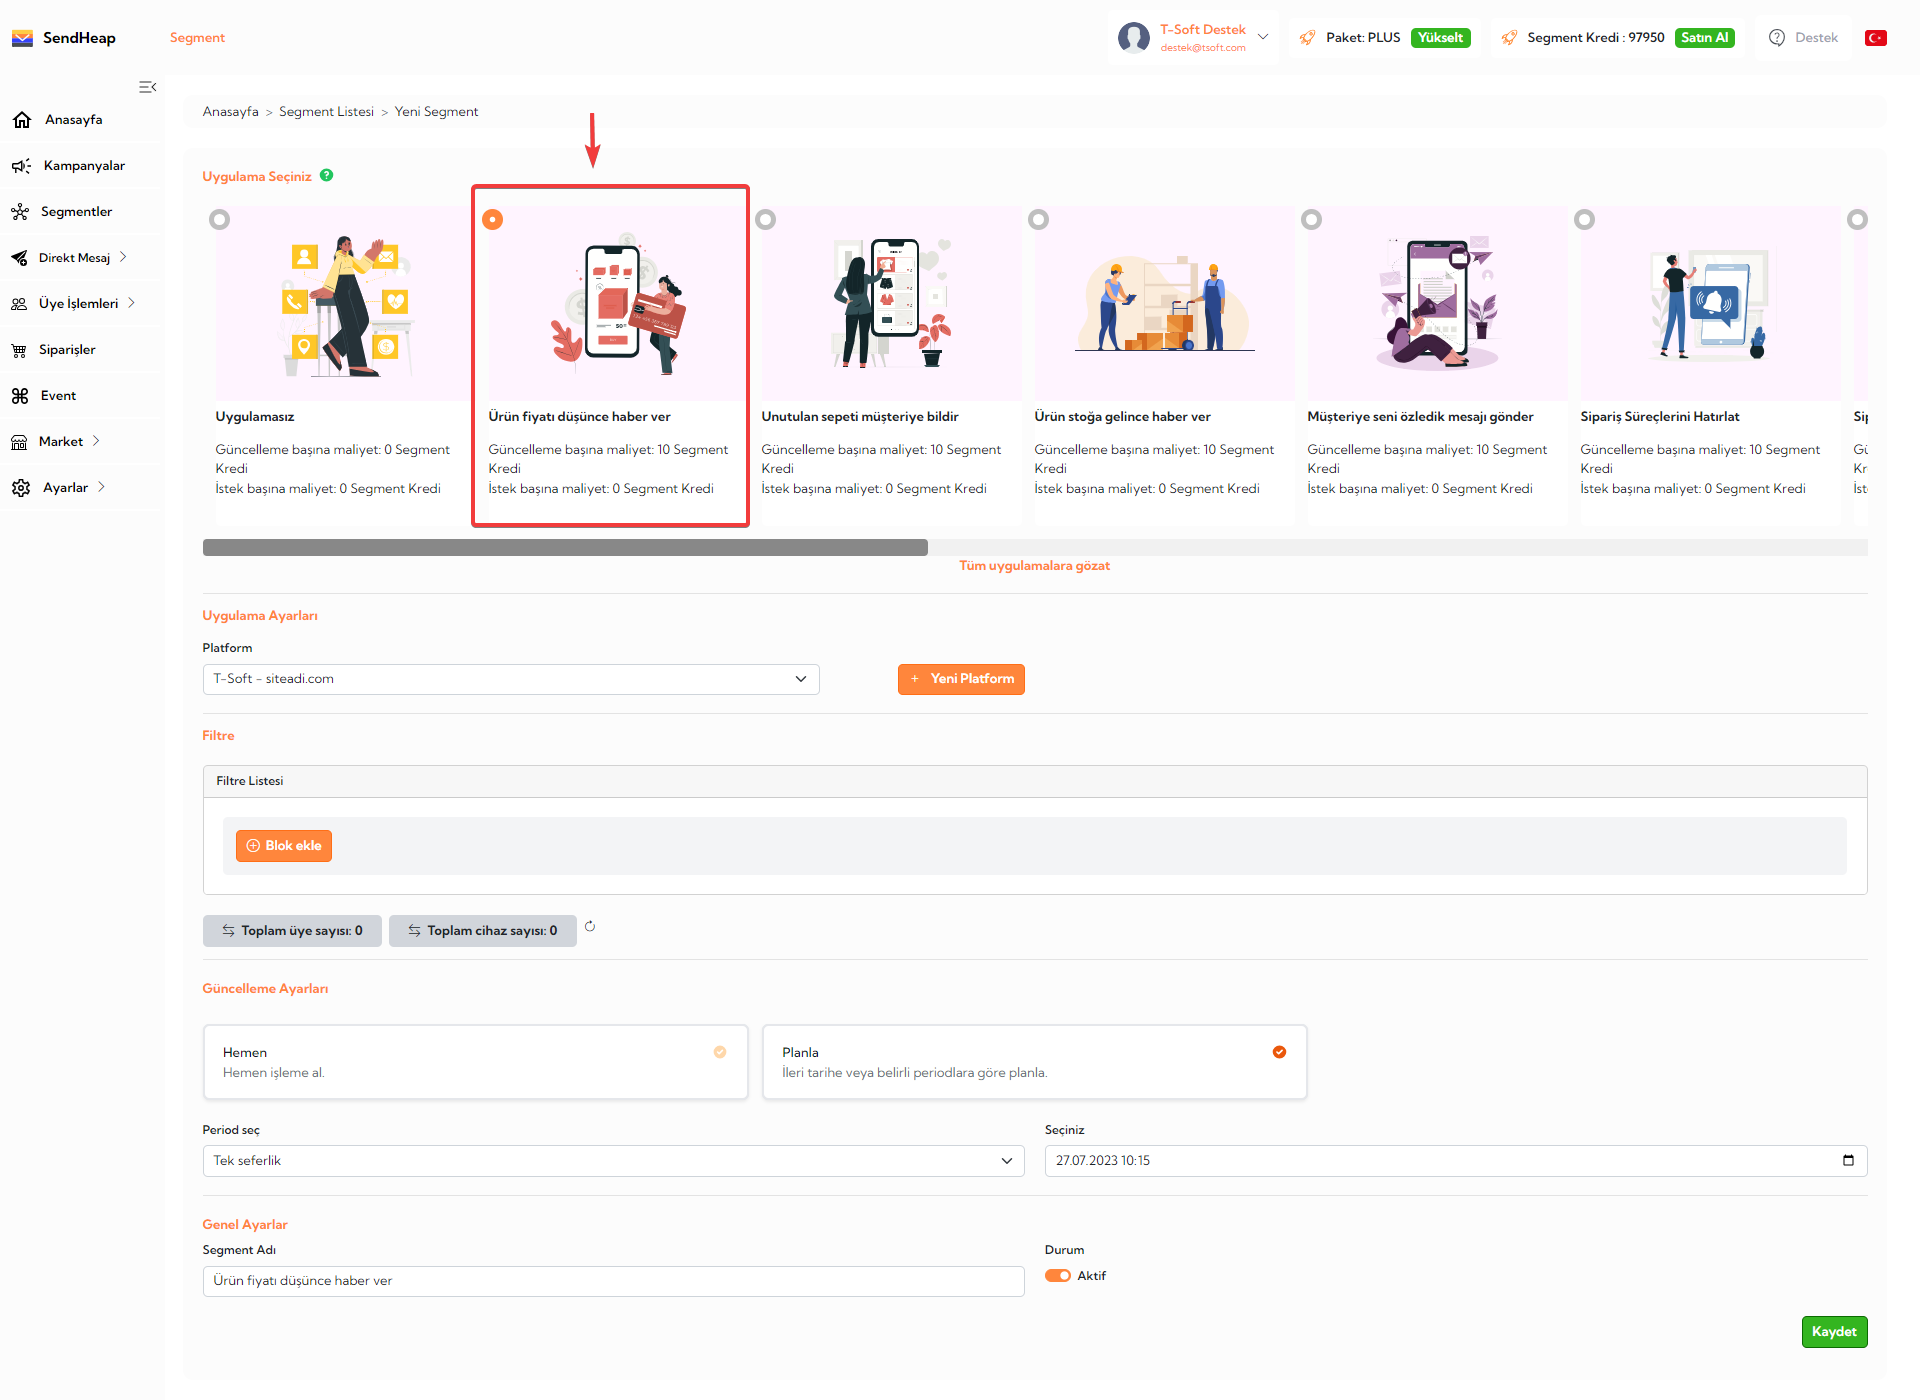Choose the Hemen update option

click(x=475, y=1062)
